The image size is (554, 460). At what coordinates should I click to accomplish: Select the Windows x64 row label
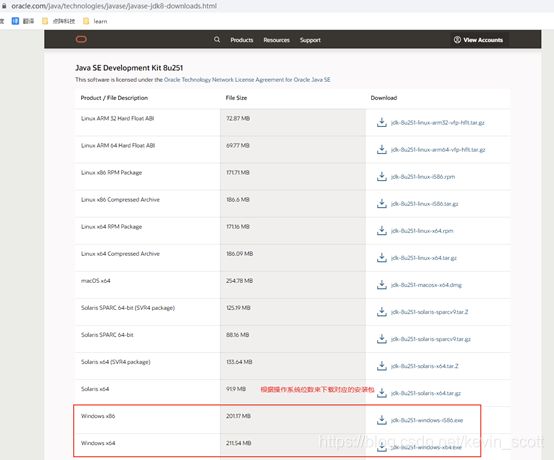pos(98,443)
